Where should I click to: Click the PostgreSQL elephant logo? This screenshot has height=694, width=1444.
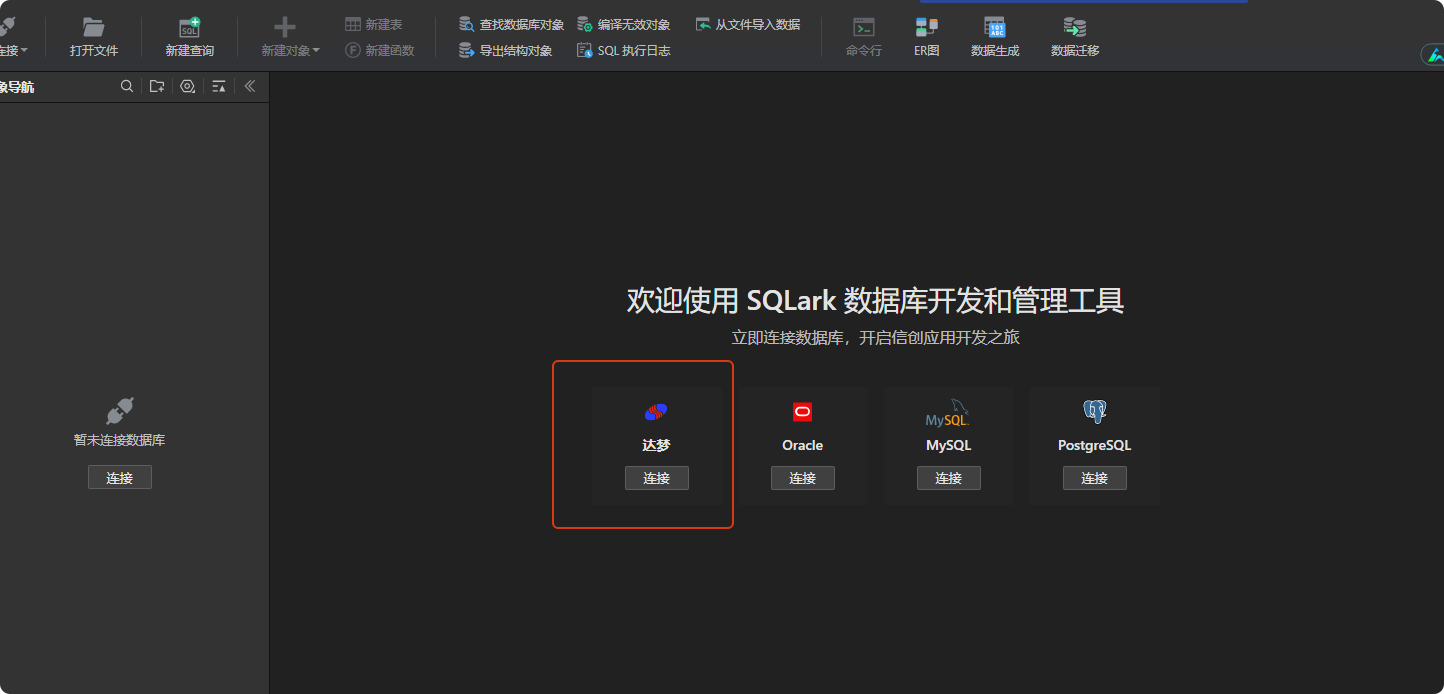(x=1095, y=411)
